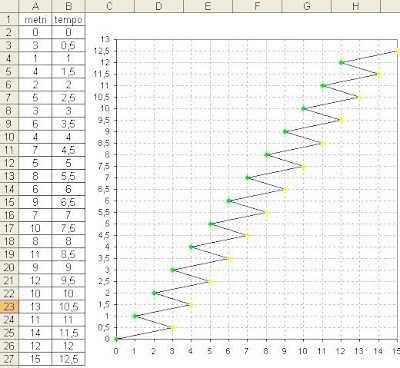Select row 21 header
400x368 pixels.
[9, 280]
